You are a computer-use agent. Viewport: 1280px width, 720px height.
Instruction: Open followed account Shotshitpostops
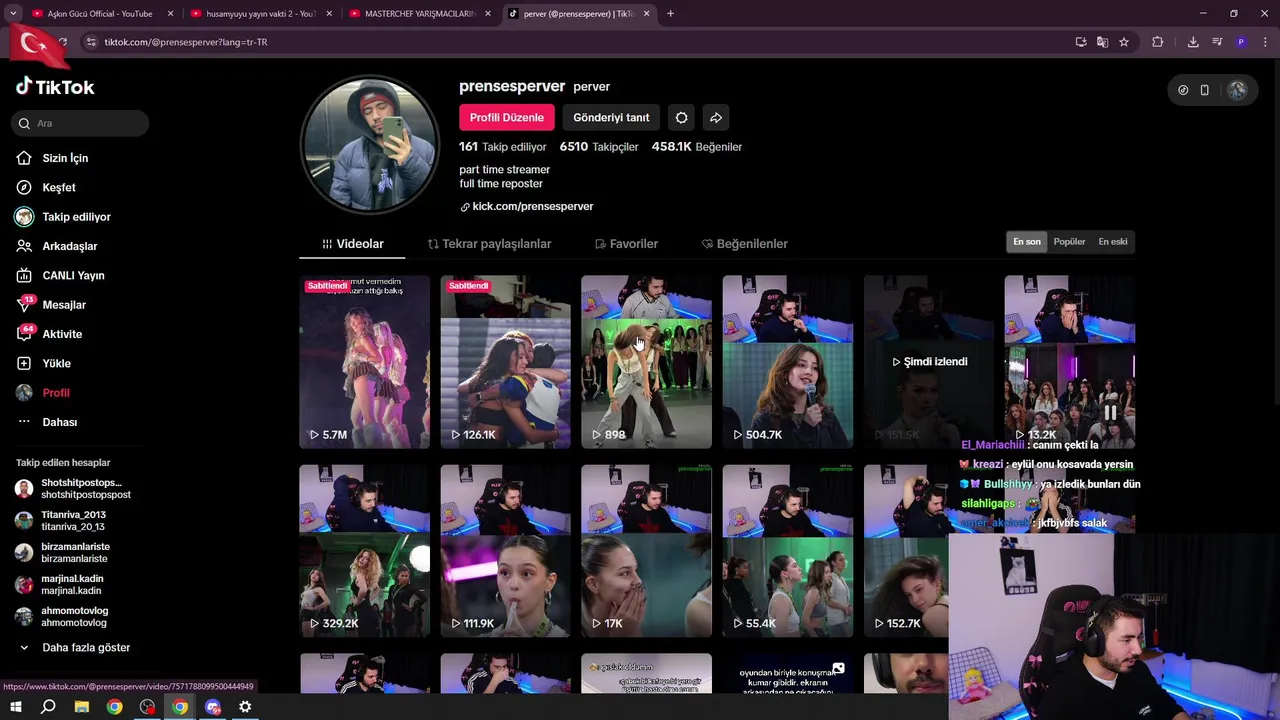click(72, 489)
